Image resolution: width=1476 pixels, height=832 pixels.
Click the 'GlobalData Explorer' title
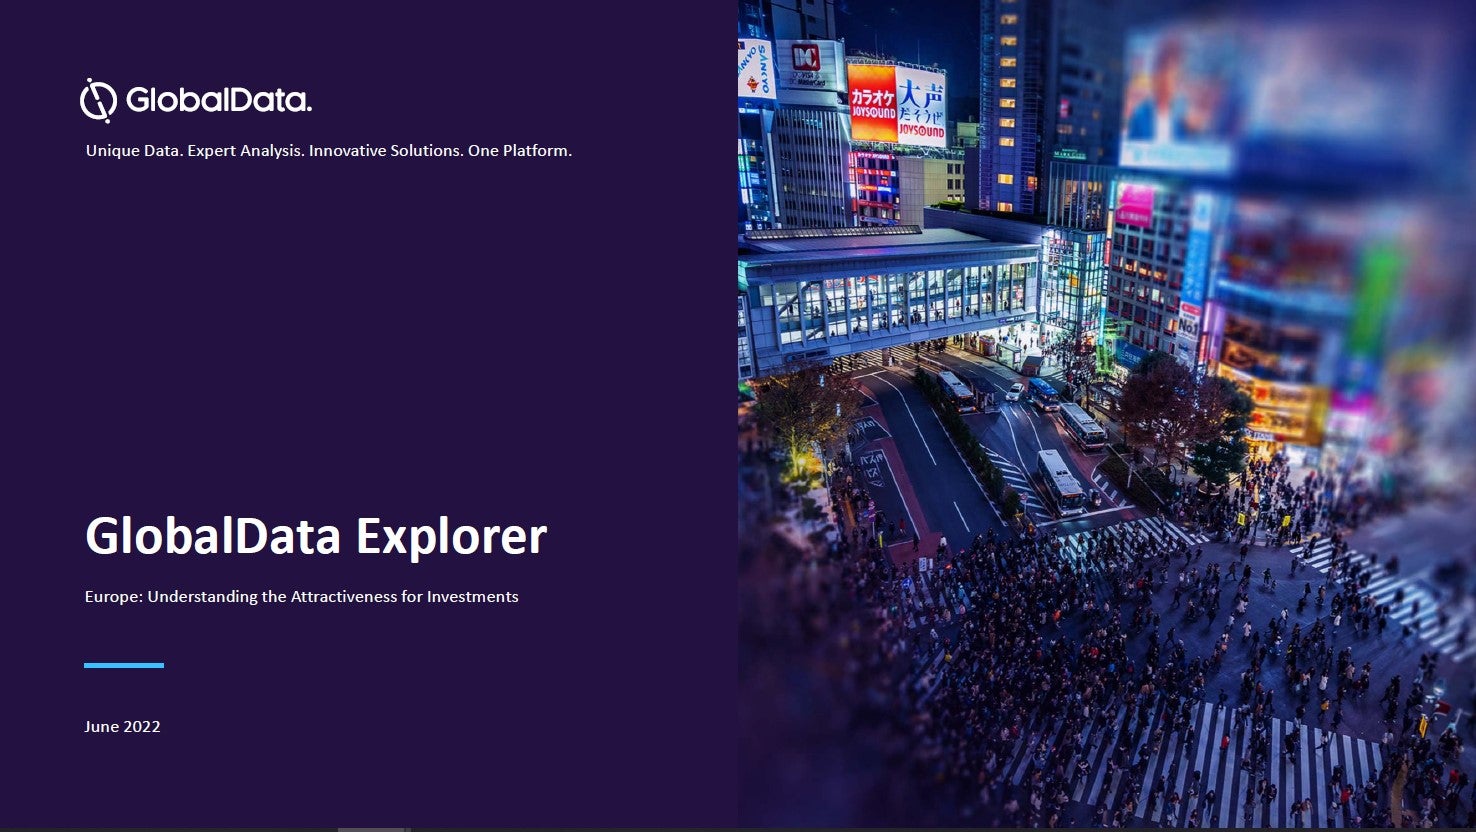point(315,536)
